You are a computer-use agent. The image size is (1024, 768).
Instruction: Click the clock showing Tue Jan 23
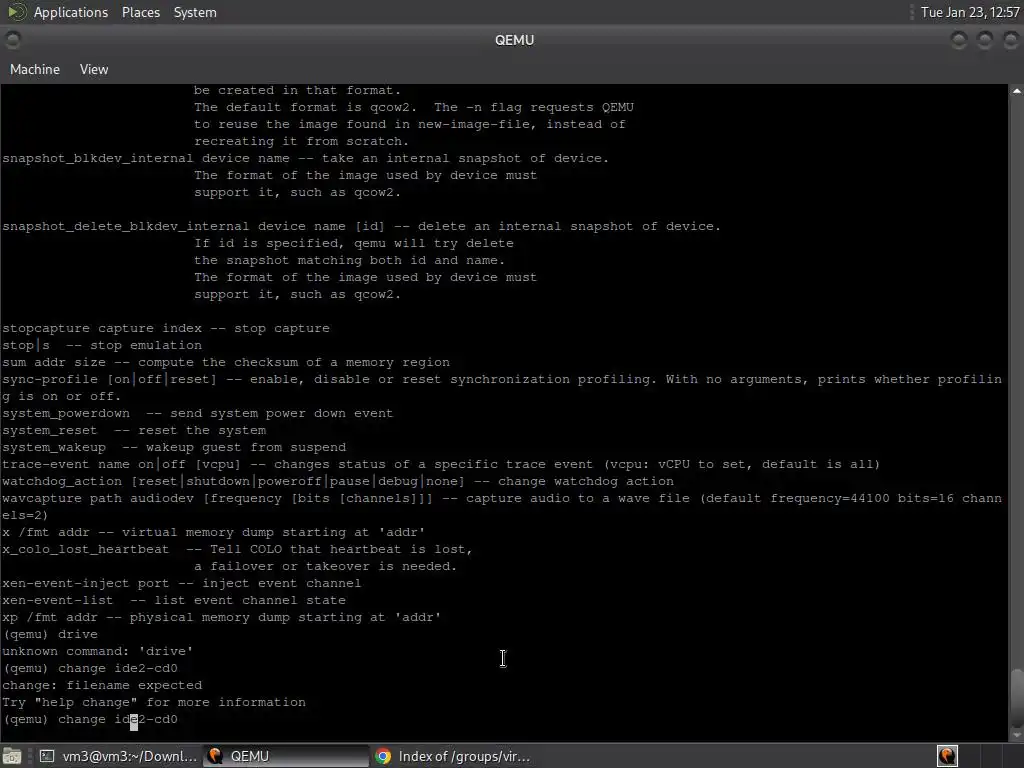[x=970, y=12]
